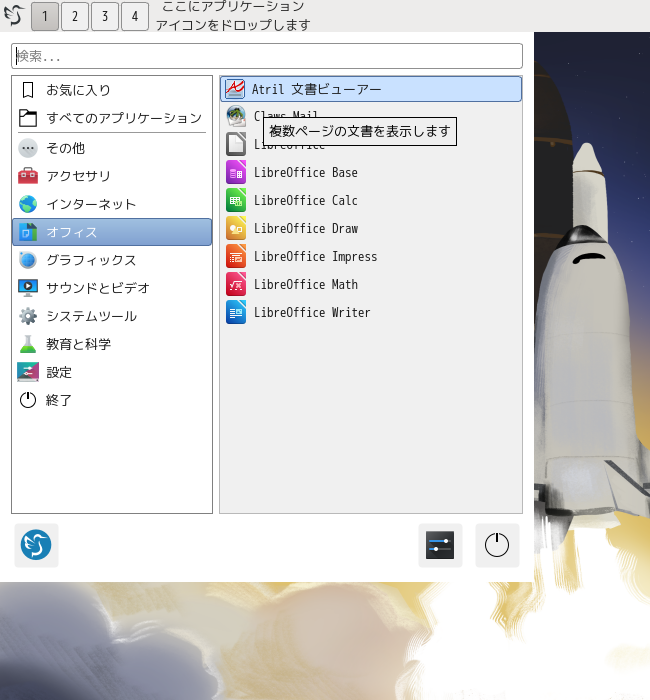
Task: Click the power icon beside 終了
Action: point(28,400)
